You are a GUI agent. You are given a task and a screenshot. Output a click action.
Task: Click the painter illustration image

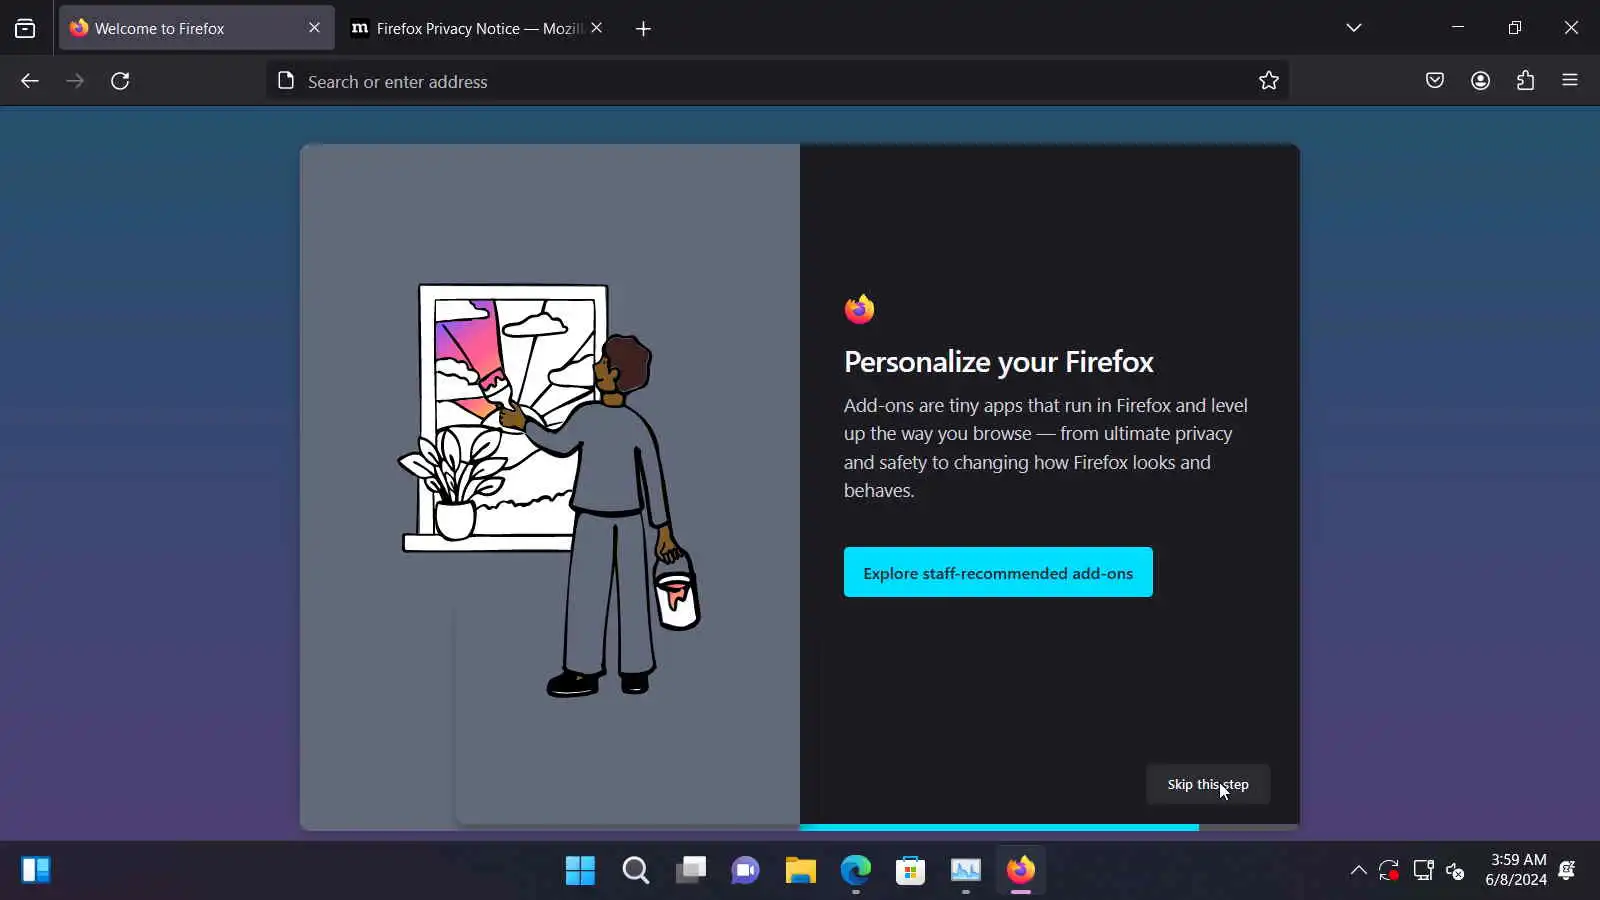(x=550, y=490)
